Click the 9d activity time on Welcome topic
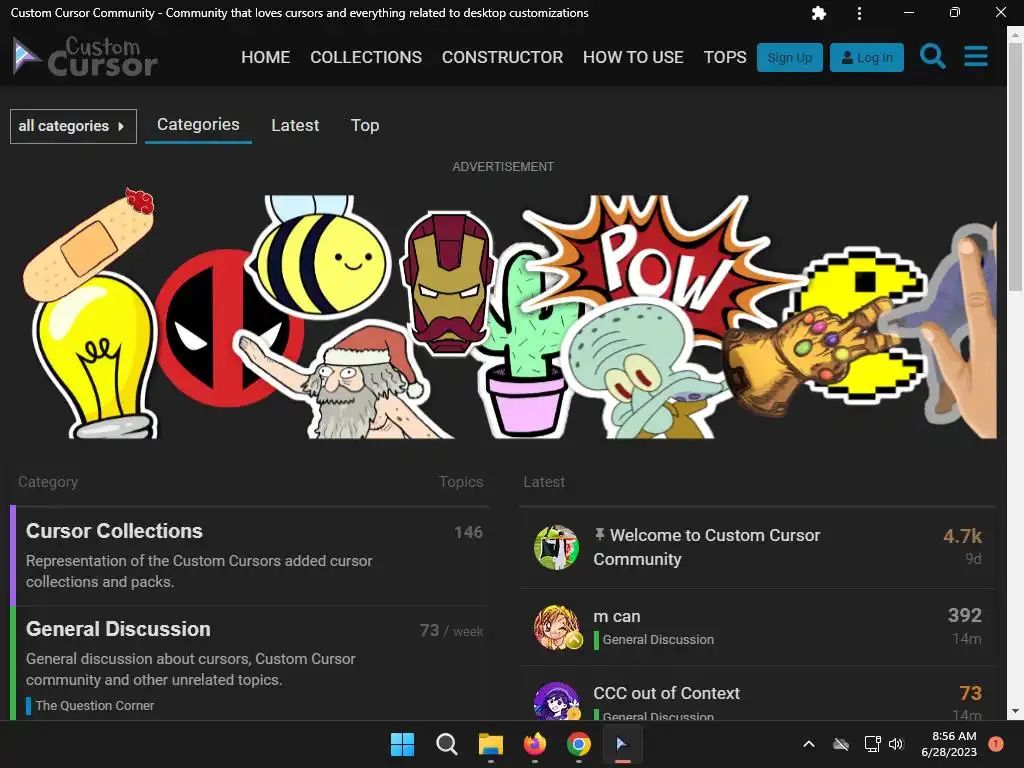The width and height of the screenshot is (1024, 768). pyautogui.click(x=973, y=559)
